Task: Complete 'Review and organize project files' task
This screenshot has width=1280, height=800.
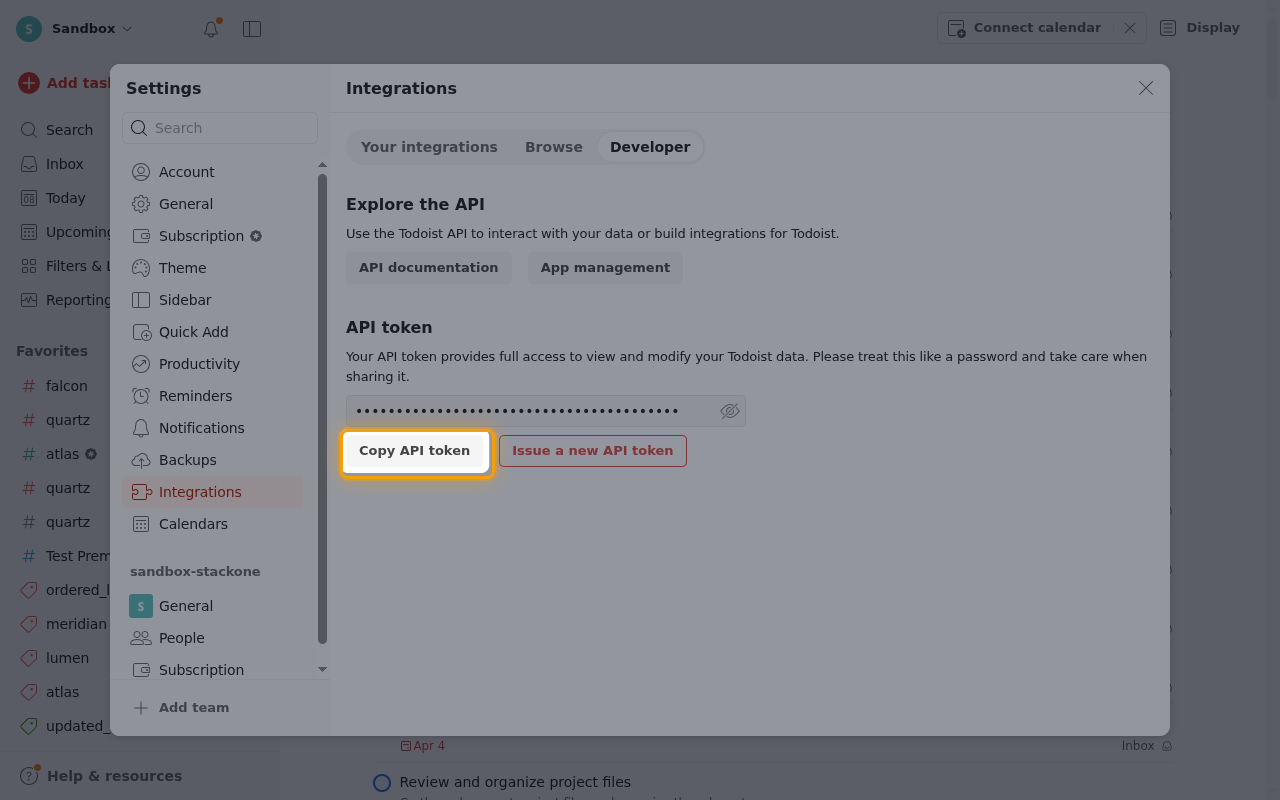Action: [382, 783]
